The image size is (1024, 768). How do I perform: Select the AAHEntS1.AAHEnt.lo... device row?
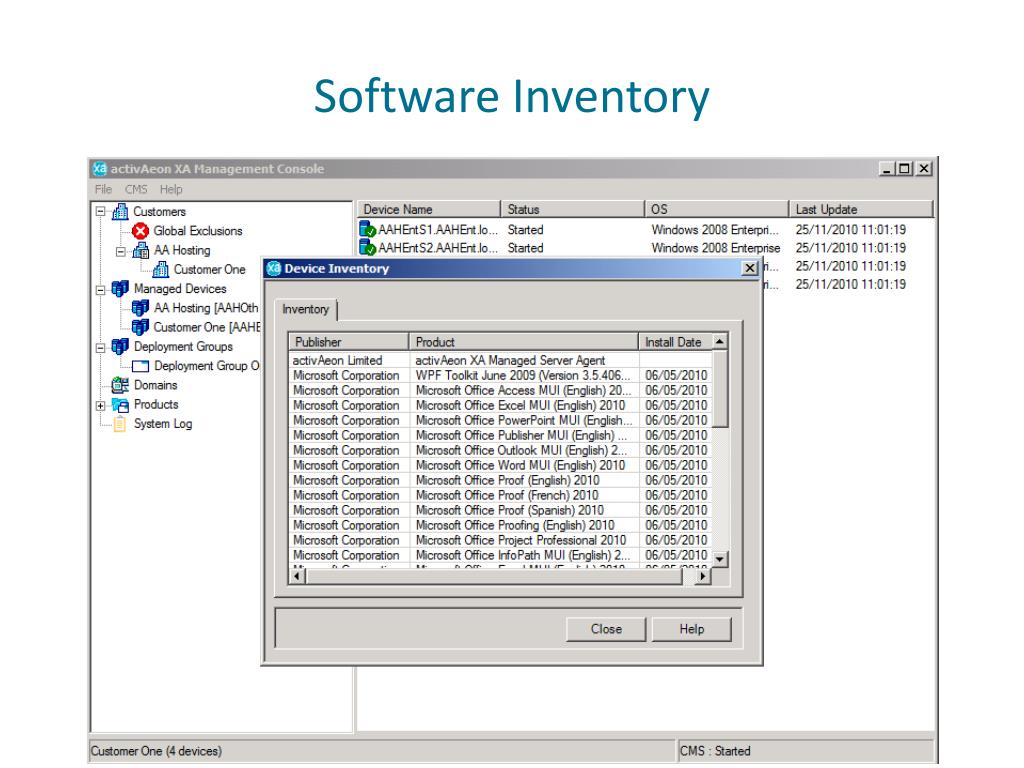pos(645,230)
